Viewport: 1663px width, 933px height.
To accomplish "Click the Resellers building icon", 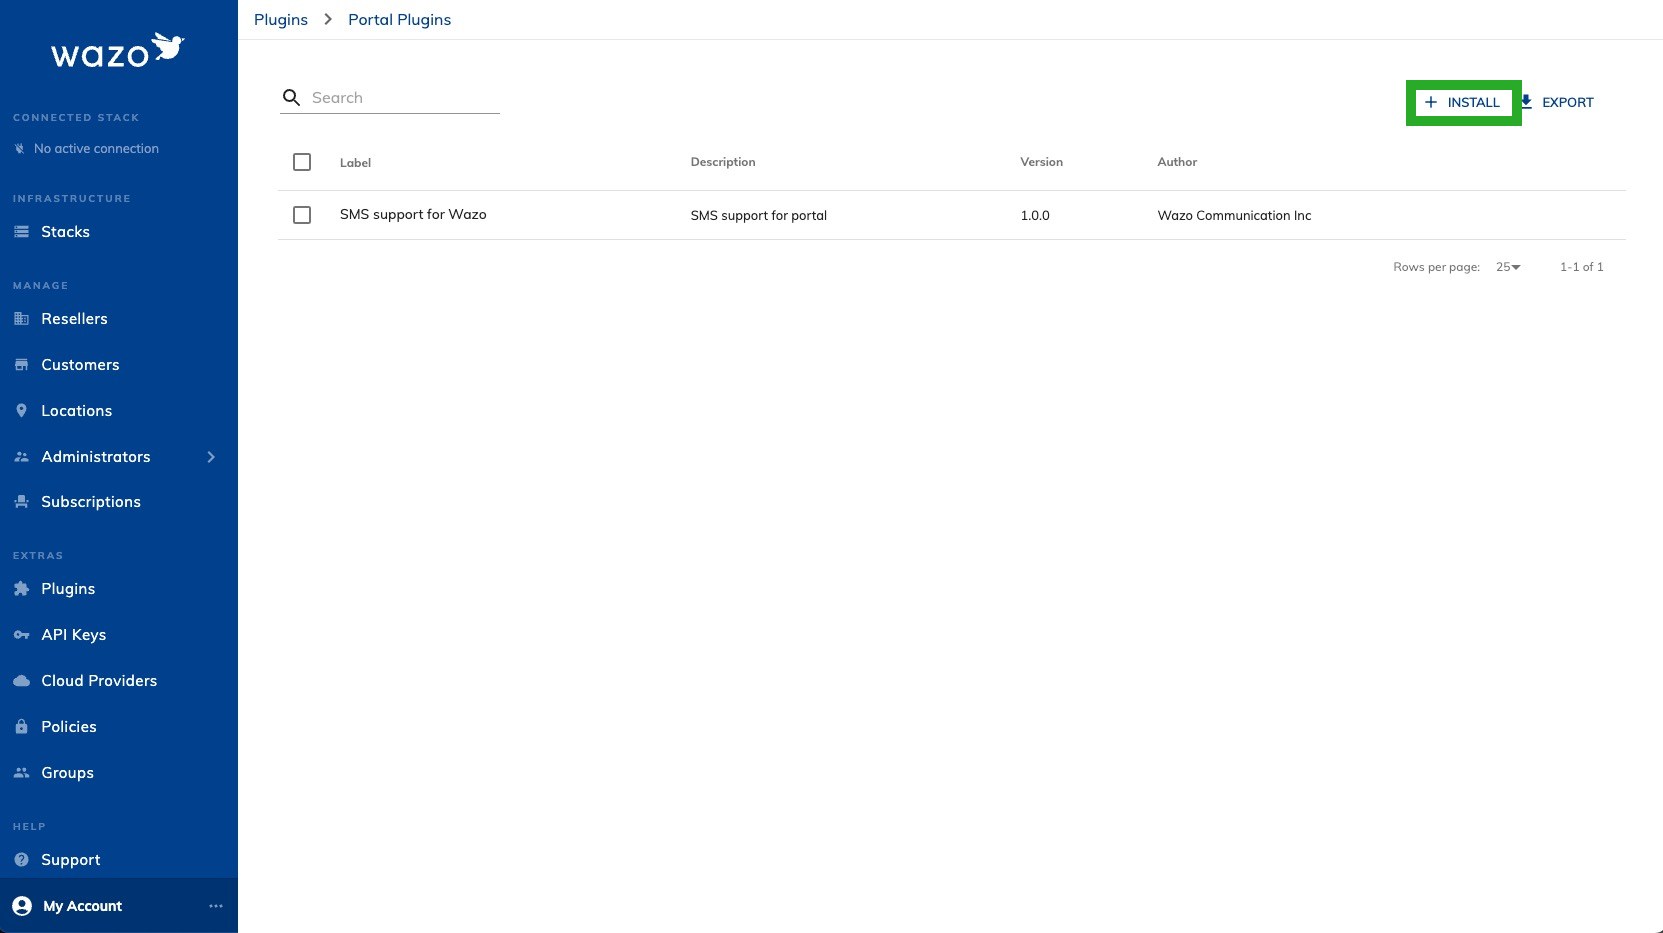I will pyautogui.click(x=21, y=319).
